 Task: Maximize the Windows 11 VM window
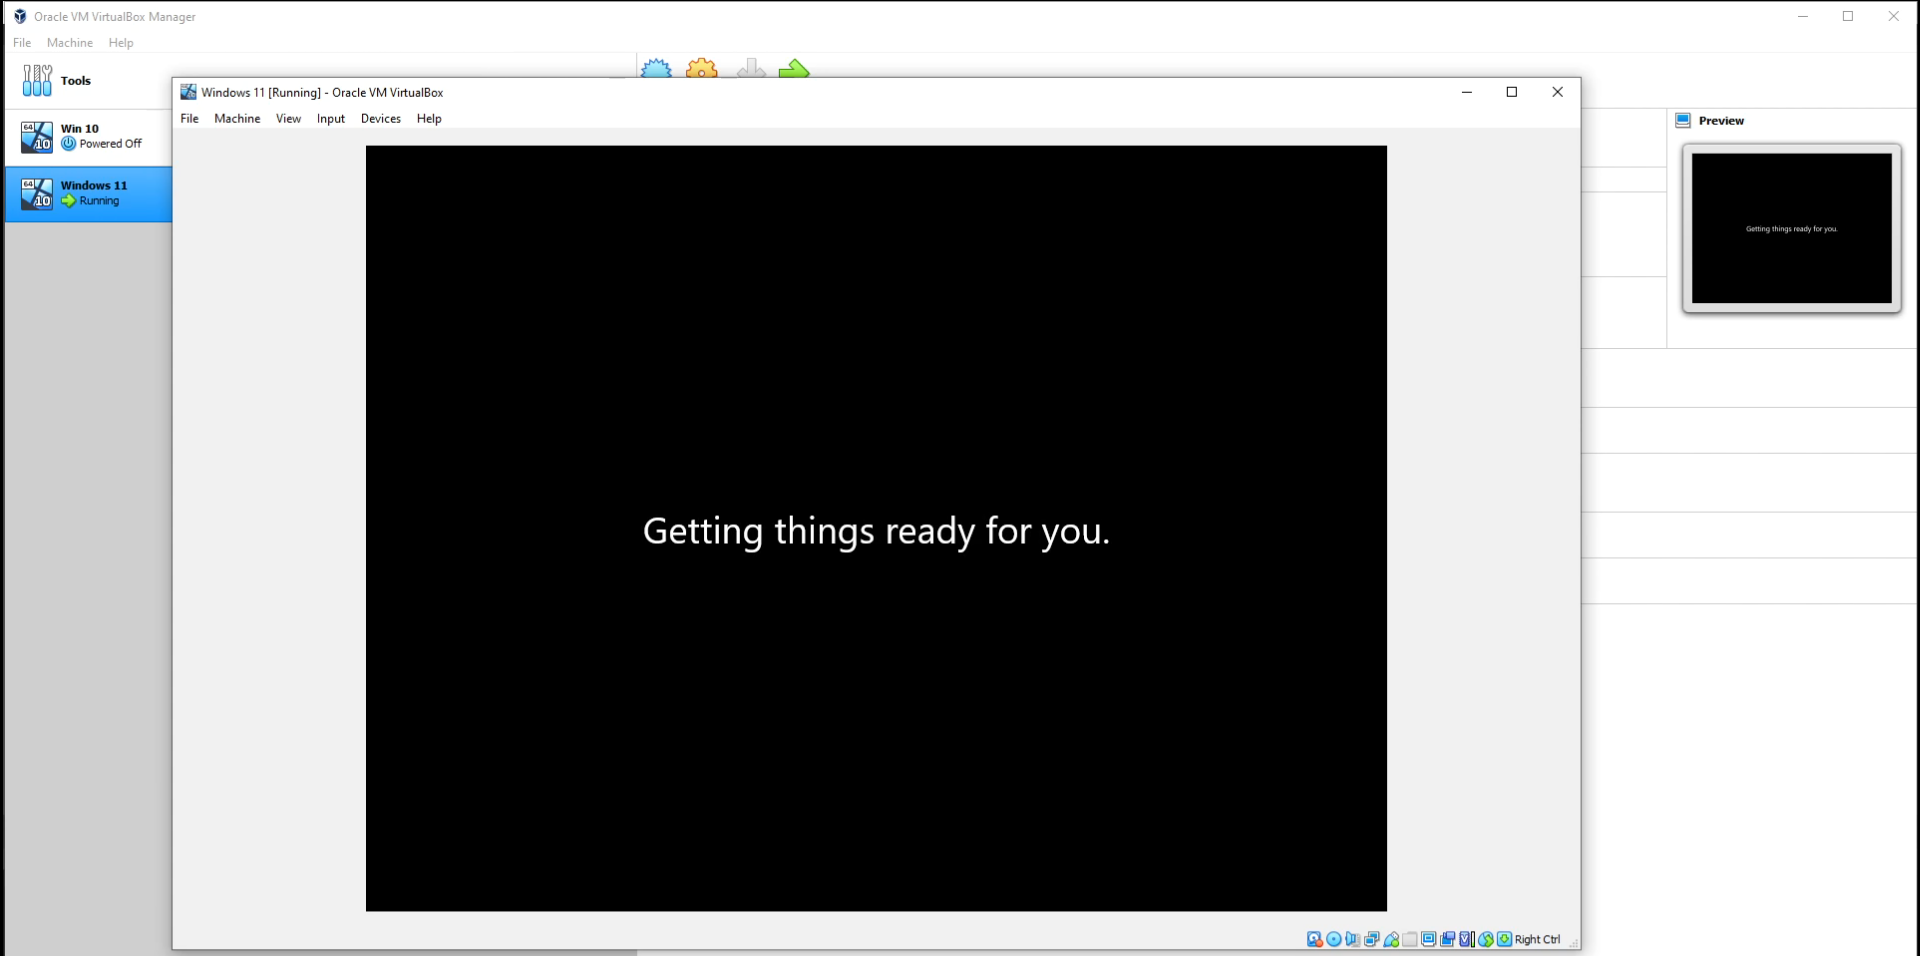pyautogui.click(x=1512, y=92)
